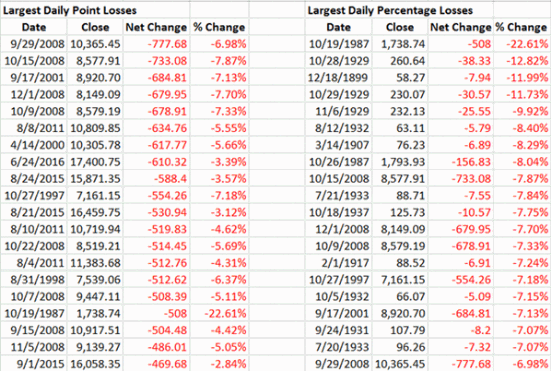Select the right table's % Change header
This screenshot has width=551, height=371.
pyautogui.click(x=521, y=27)
